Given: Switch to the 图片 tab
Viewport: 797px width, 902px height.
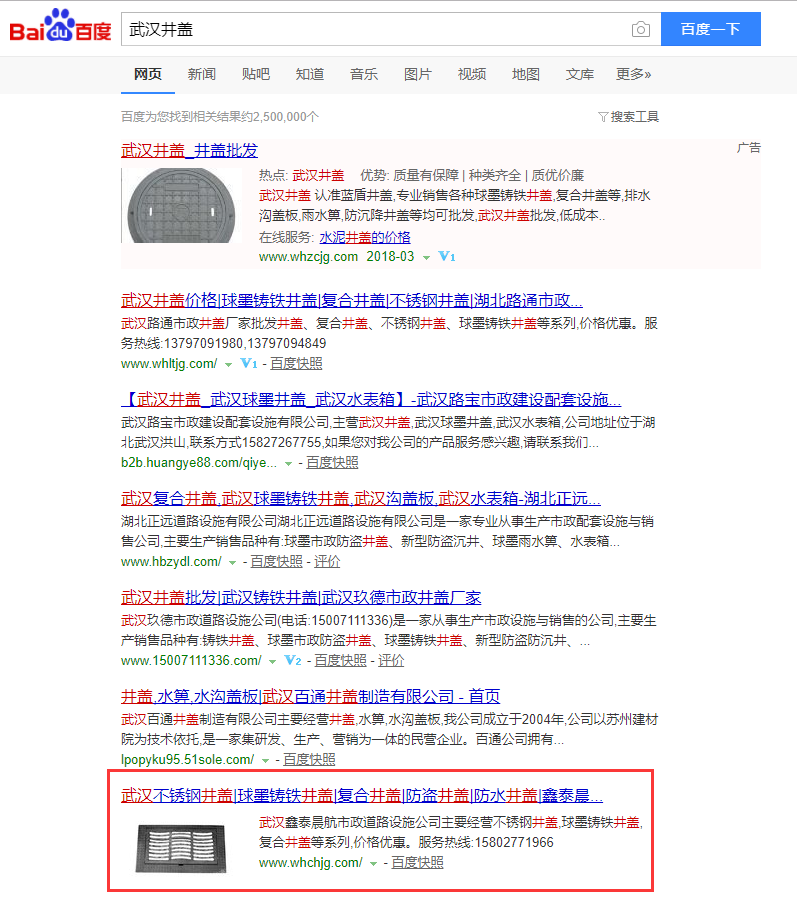Looking at the screenshot, I should (418, 74).
